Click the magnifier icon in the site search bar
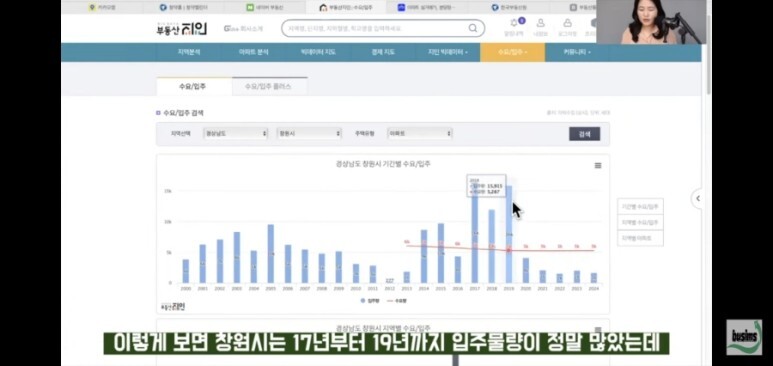 tap(472, 28)
